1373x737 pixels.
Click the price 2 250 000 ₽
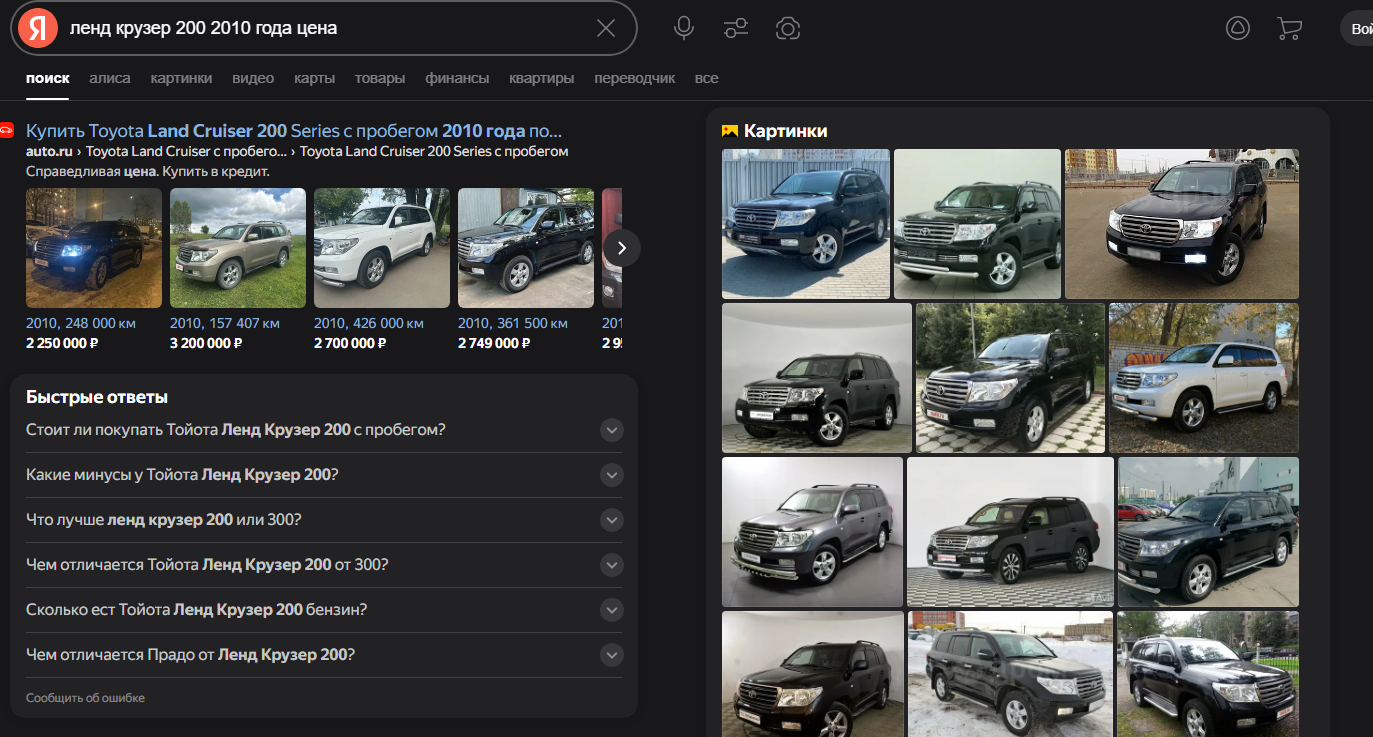pos(62,343)
